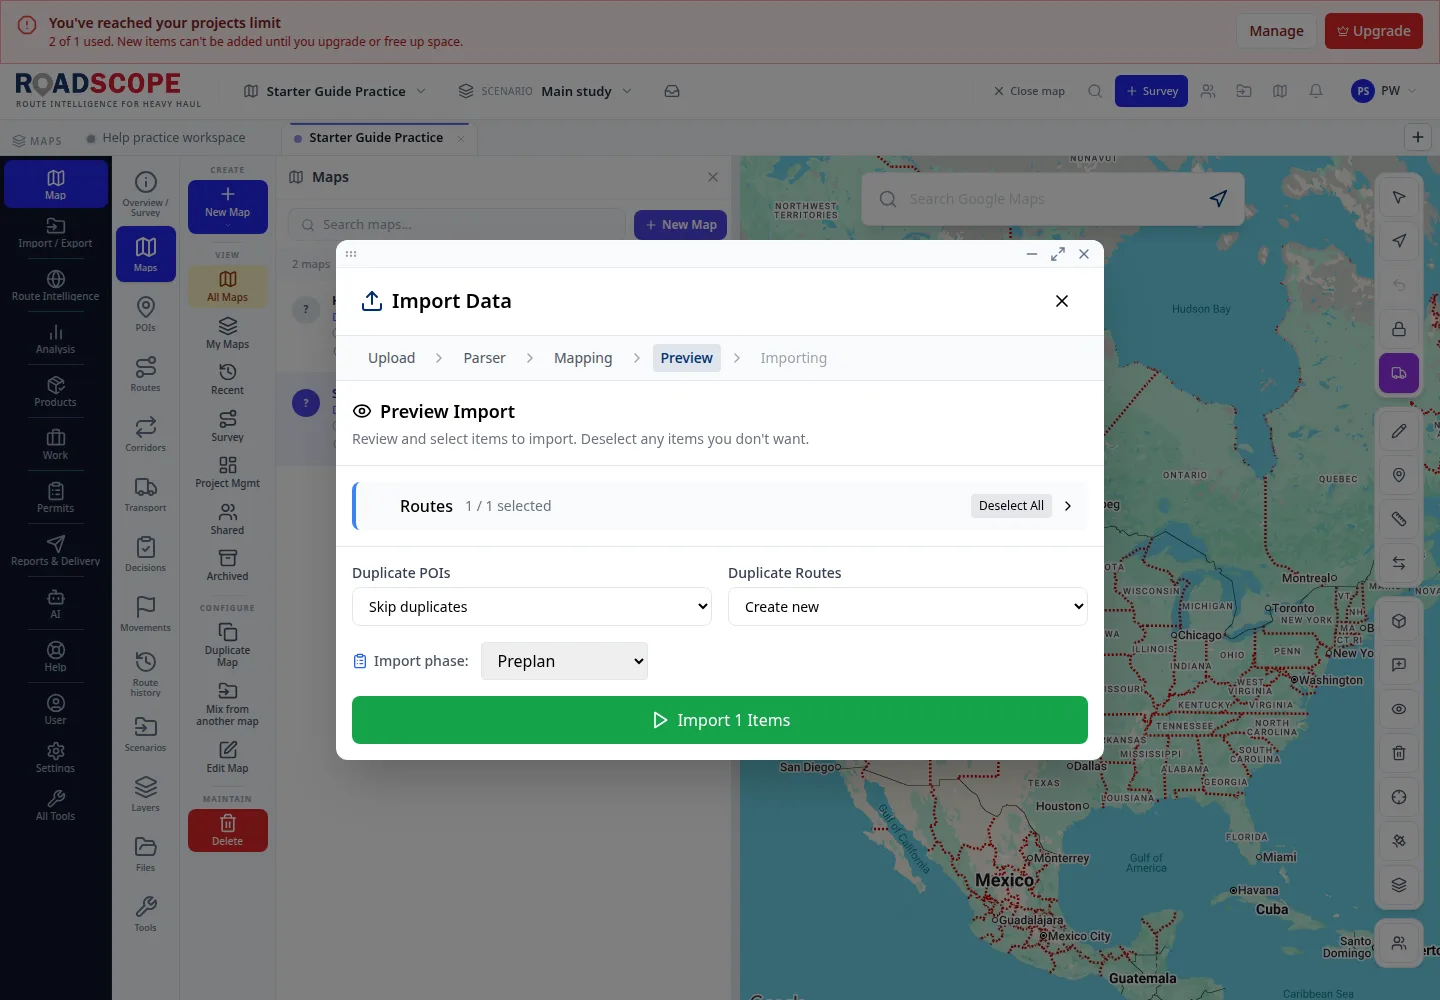
Task: Open the Files panel icon
Action: (146, 854)
